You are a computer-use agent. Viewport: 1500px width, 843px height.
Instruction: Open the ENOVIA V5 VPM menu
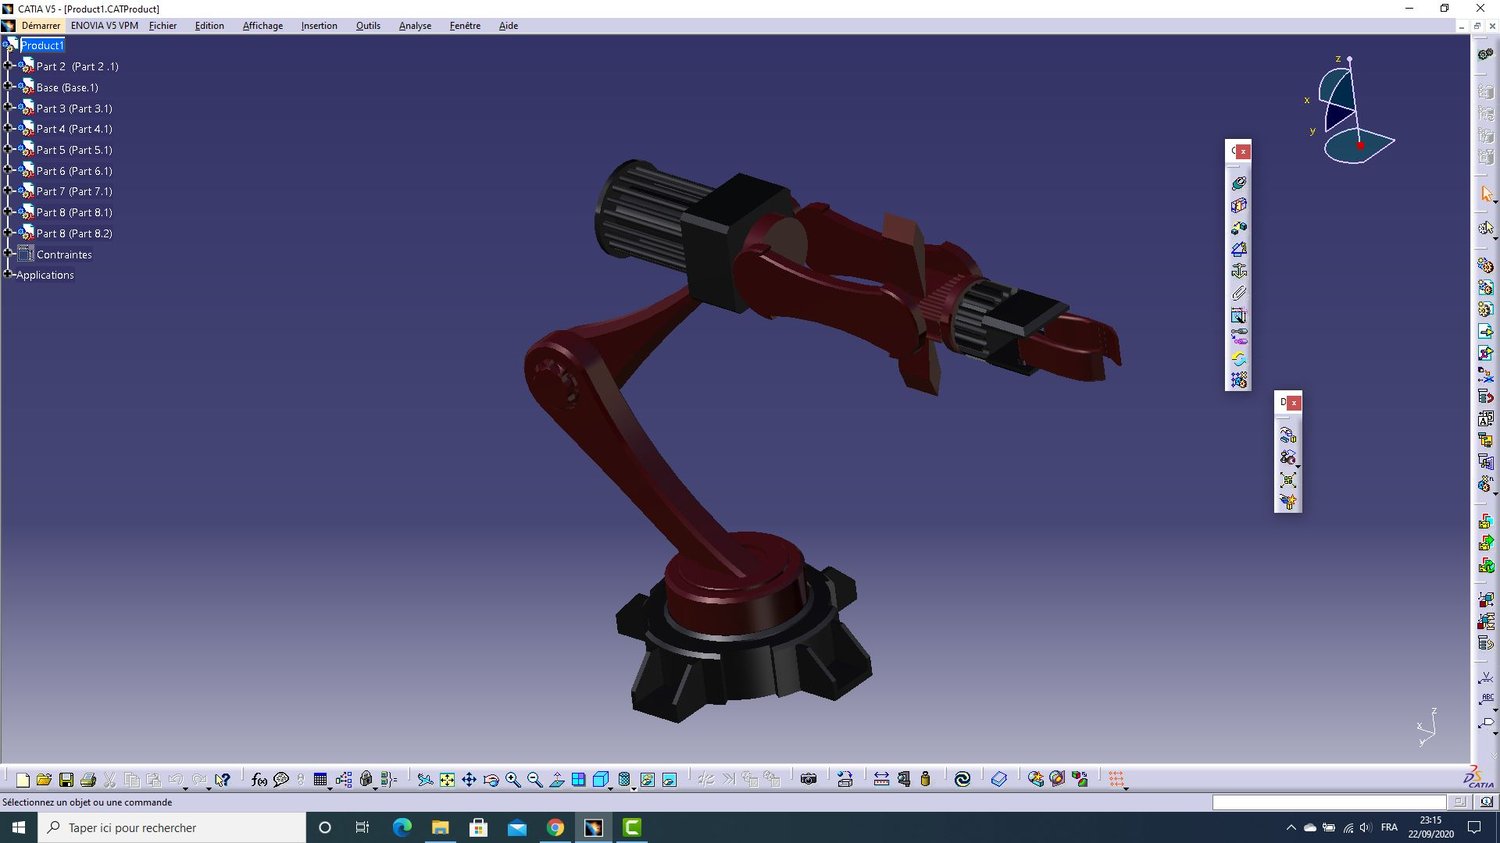click(x=105, y=26)
